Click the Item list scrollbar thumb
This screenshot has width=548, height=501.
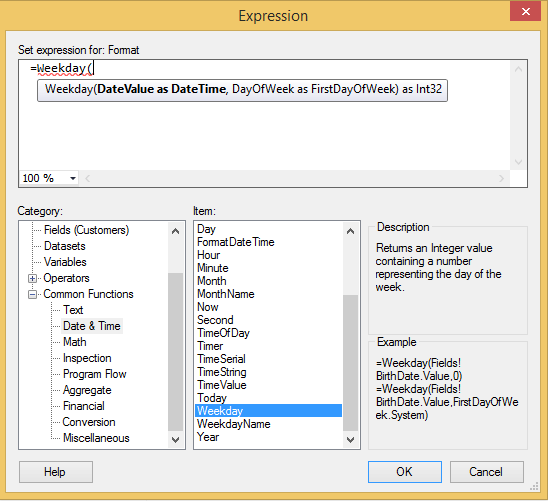tap(350, 363)
